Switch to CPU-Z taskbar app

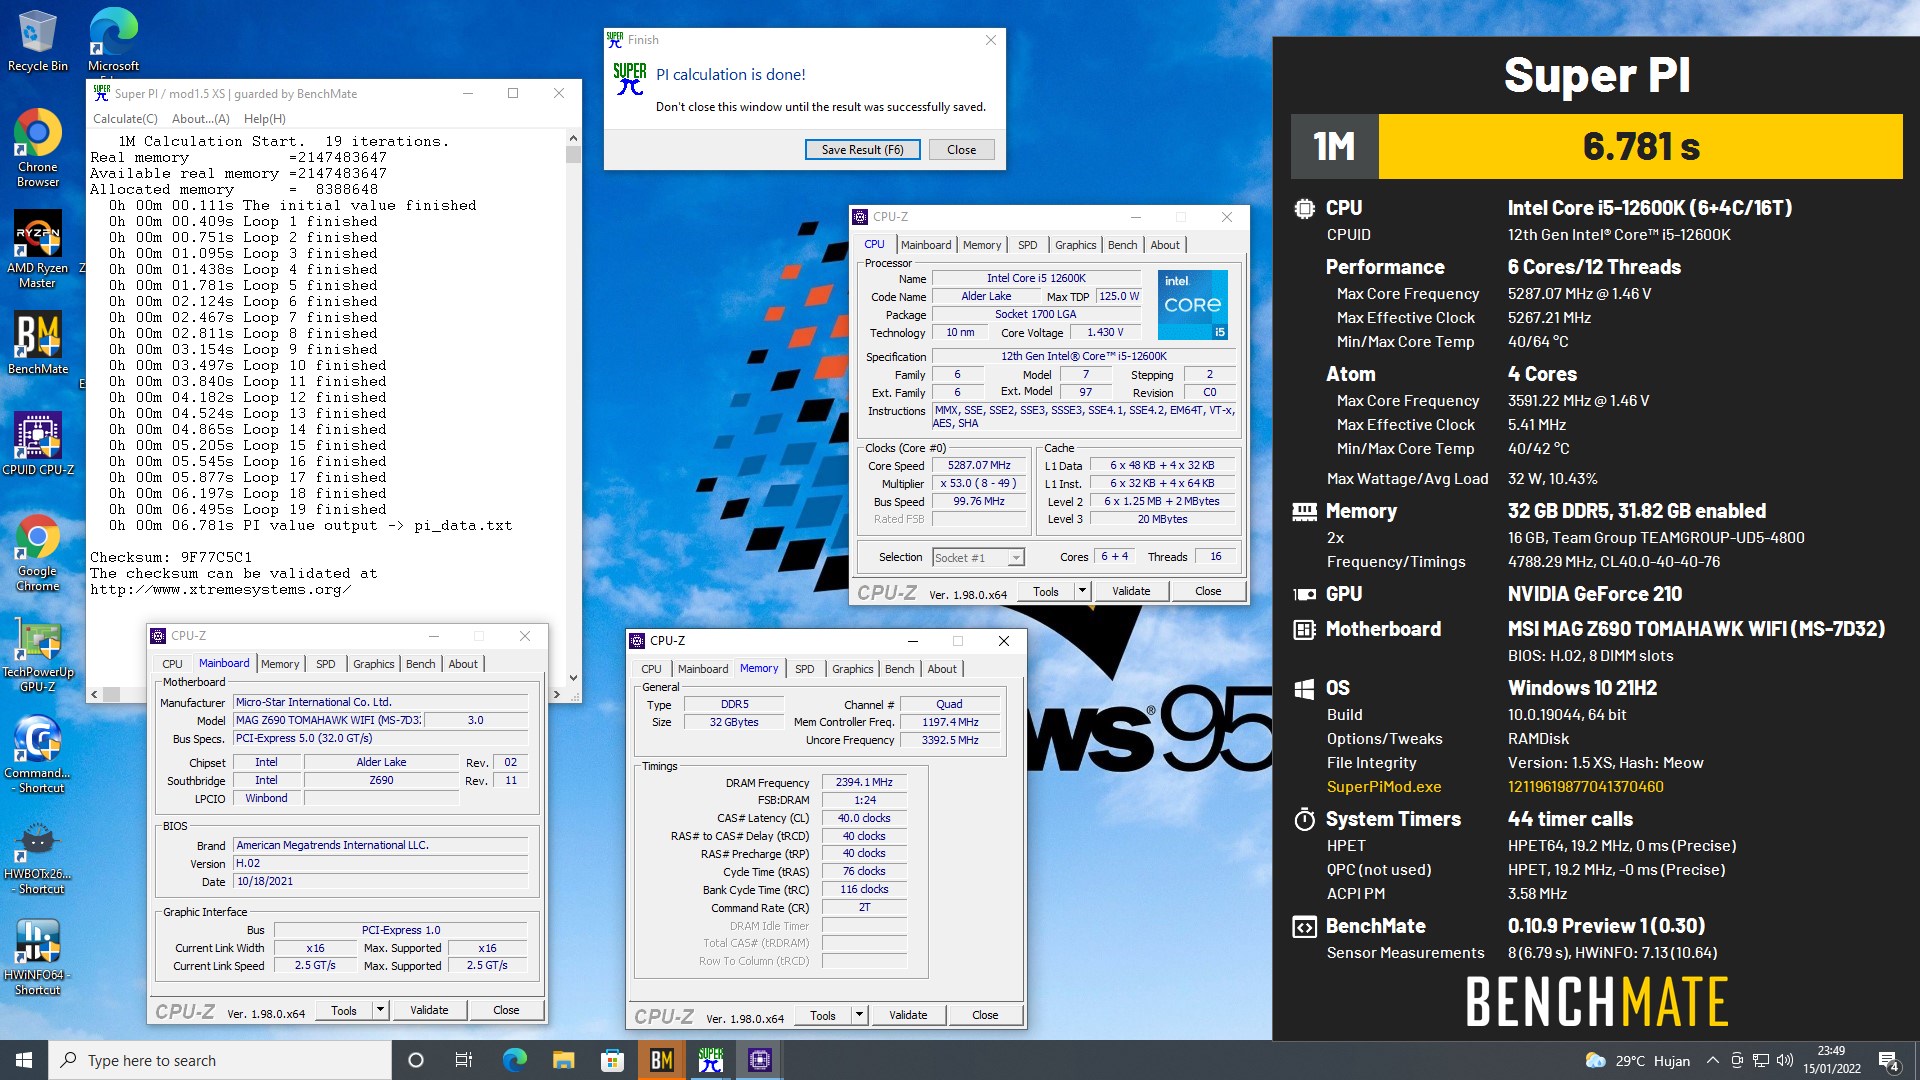point(760,1060)
